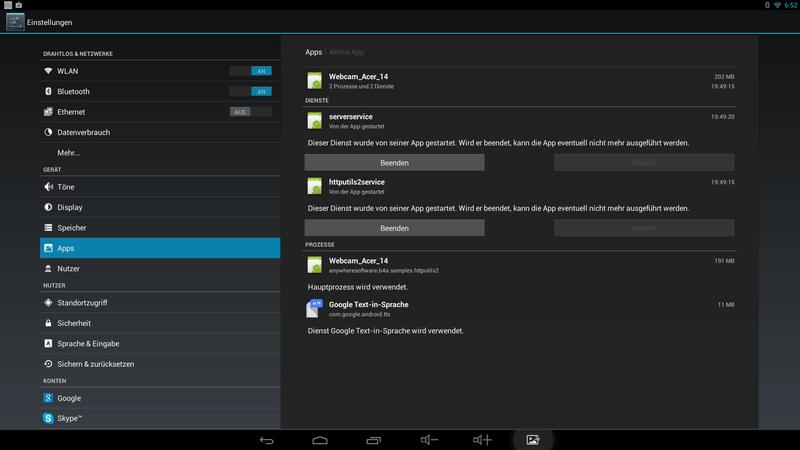The image size is (800, 450).
Task: Click the Töne speaker icon
Action: 48,187
